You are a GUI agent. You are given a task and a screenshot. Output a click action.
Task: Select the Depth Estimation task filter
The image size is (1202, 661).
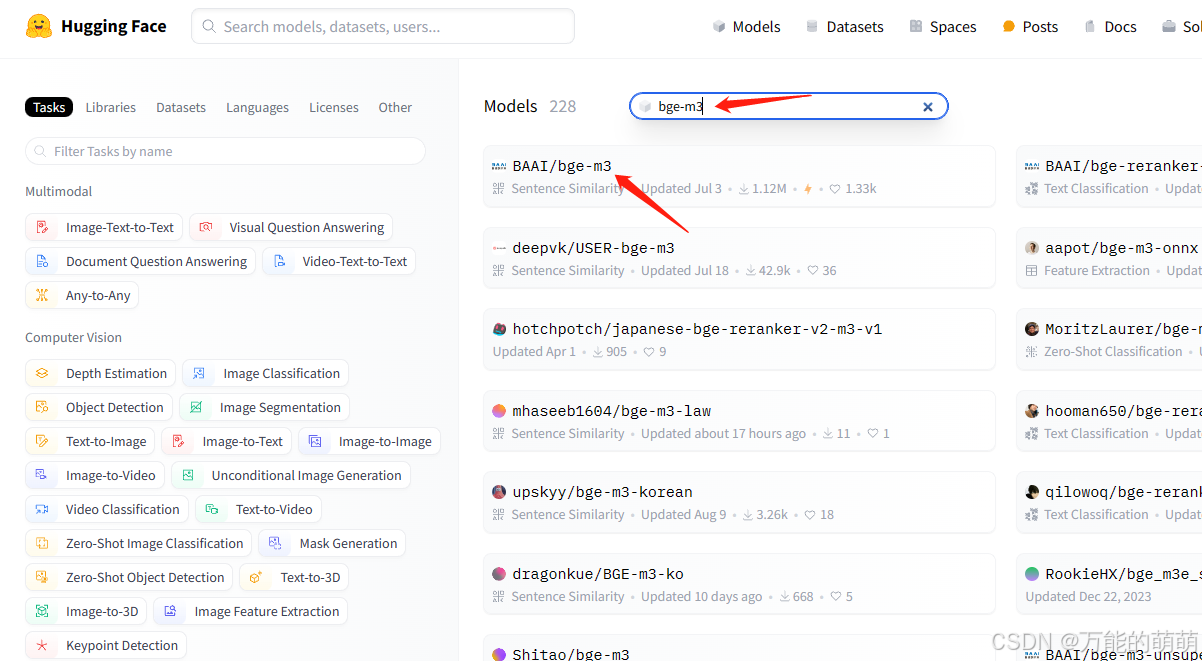tap(100, 373)
